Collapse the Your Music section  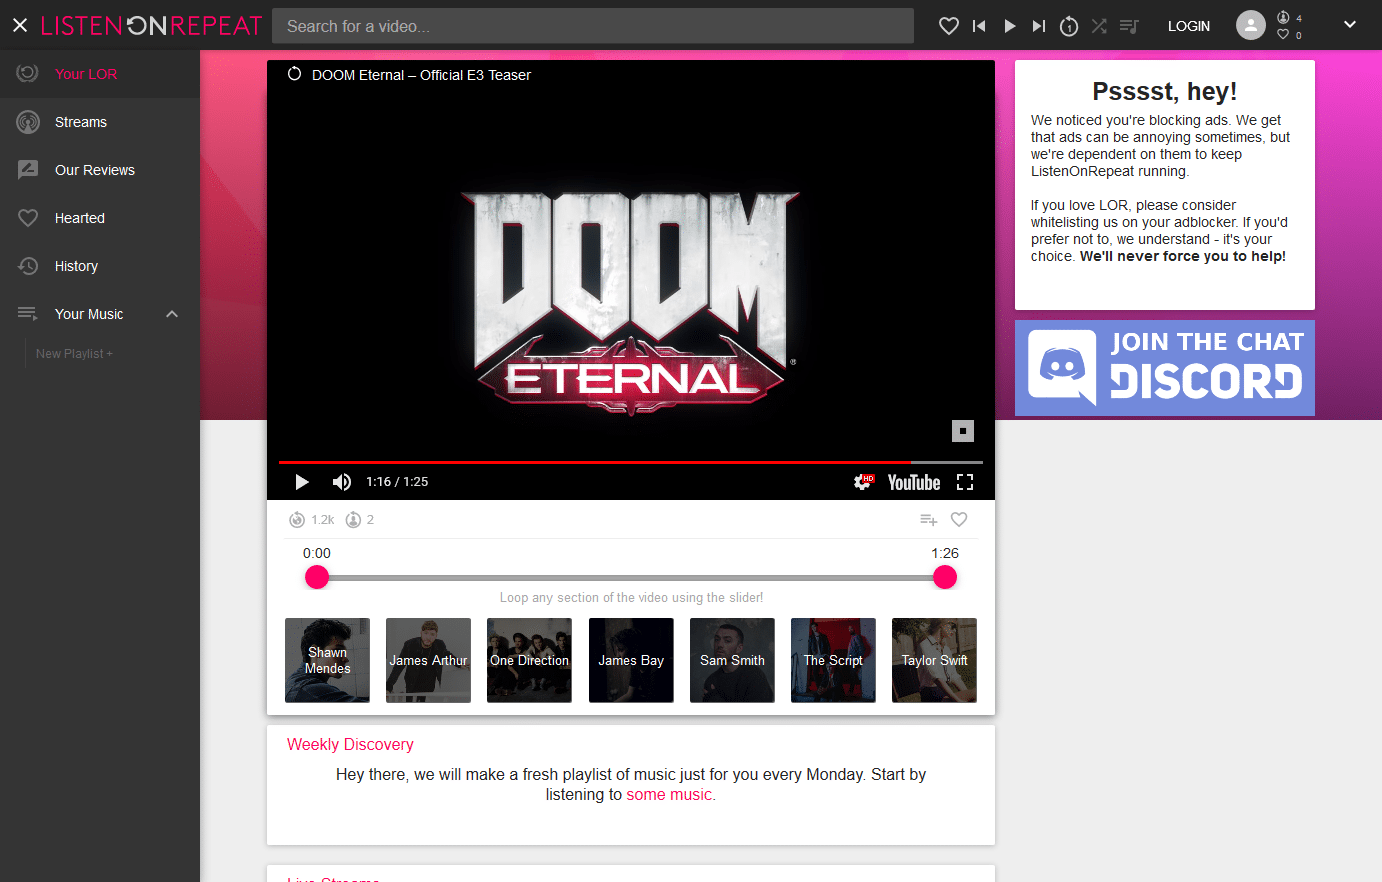(x=172, y=314)
